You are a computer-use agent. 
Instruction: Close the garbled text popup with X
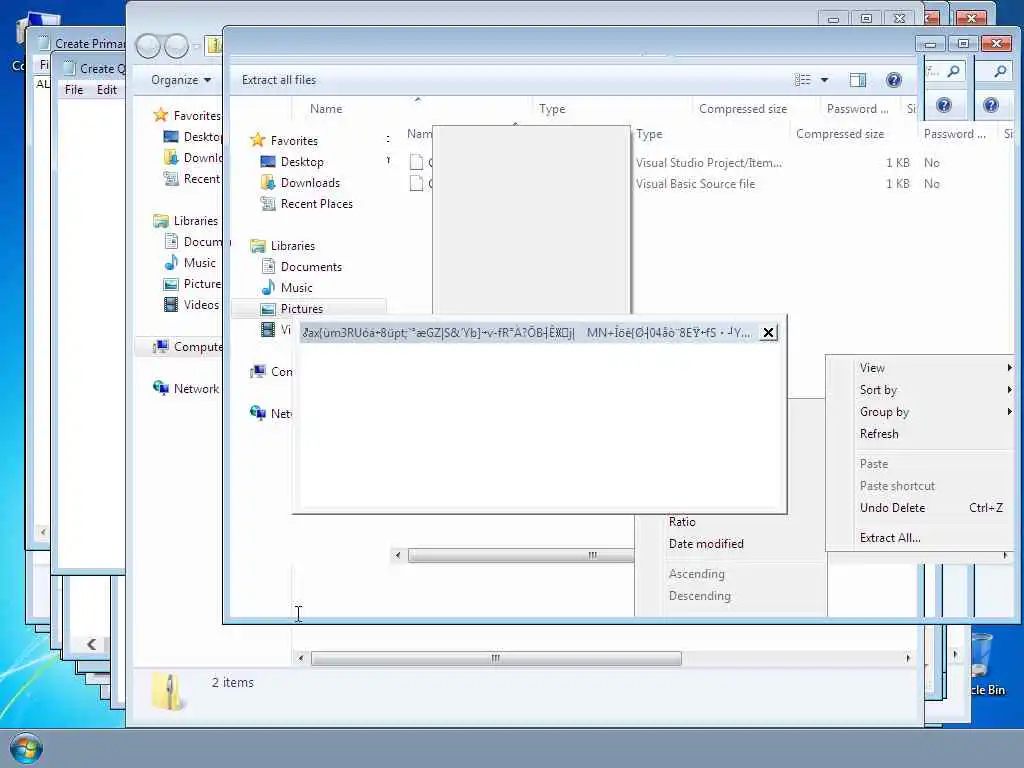click(768, 332)
